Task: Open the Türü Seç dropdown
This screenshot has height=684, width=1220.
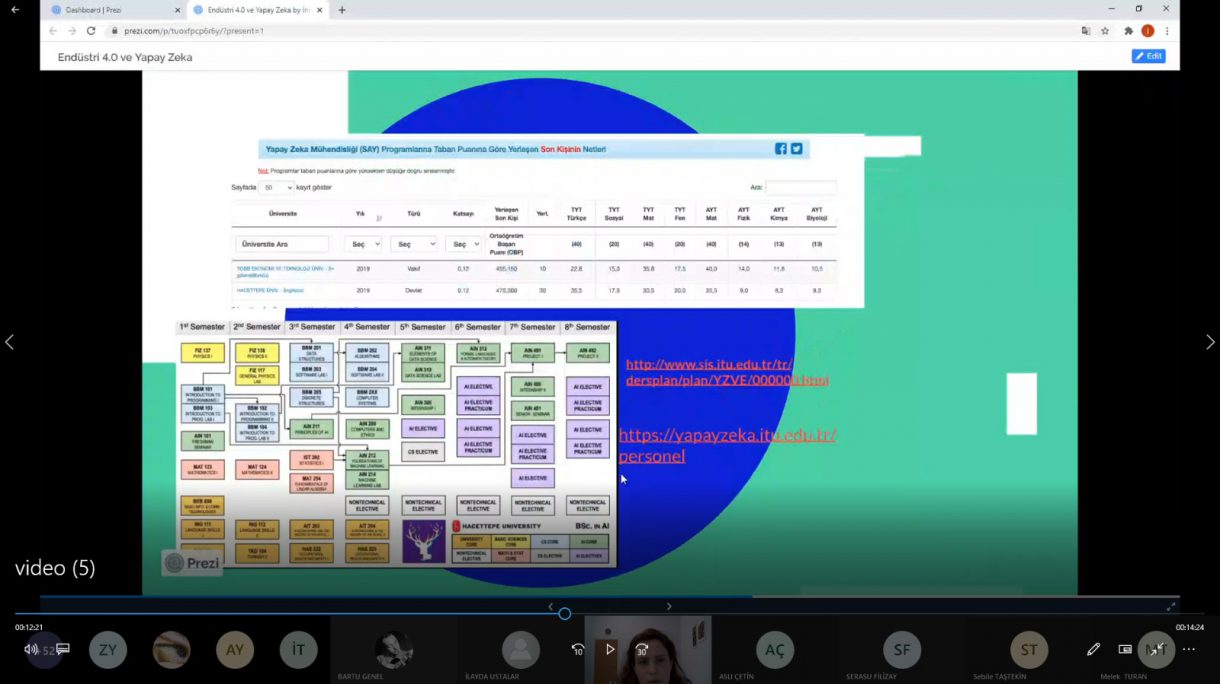Action: (413, 244)
